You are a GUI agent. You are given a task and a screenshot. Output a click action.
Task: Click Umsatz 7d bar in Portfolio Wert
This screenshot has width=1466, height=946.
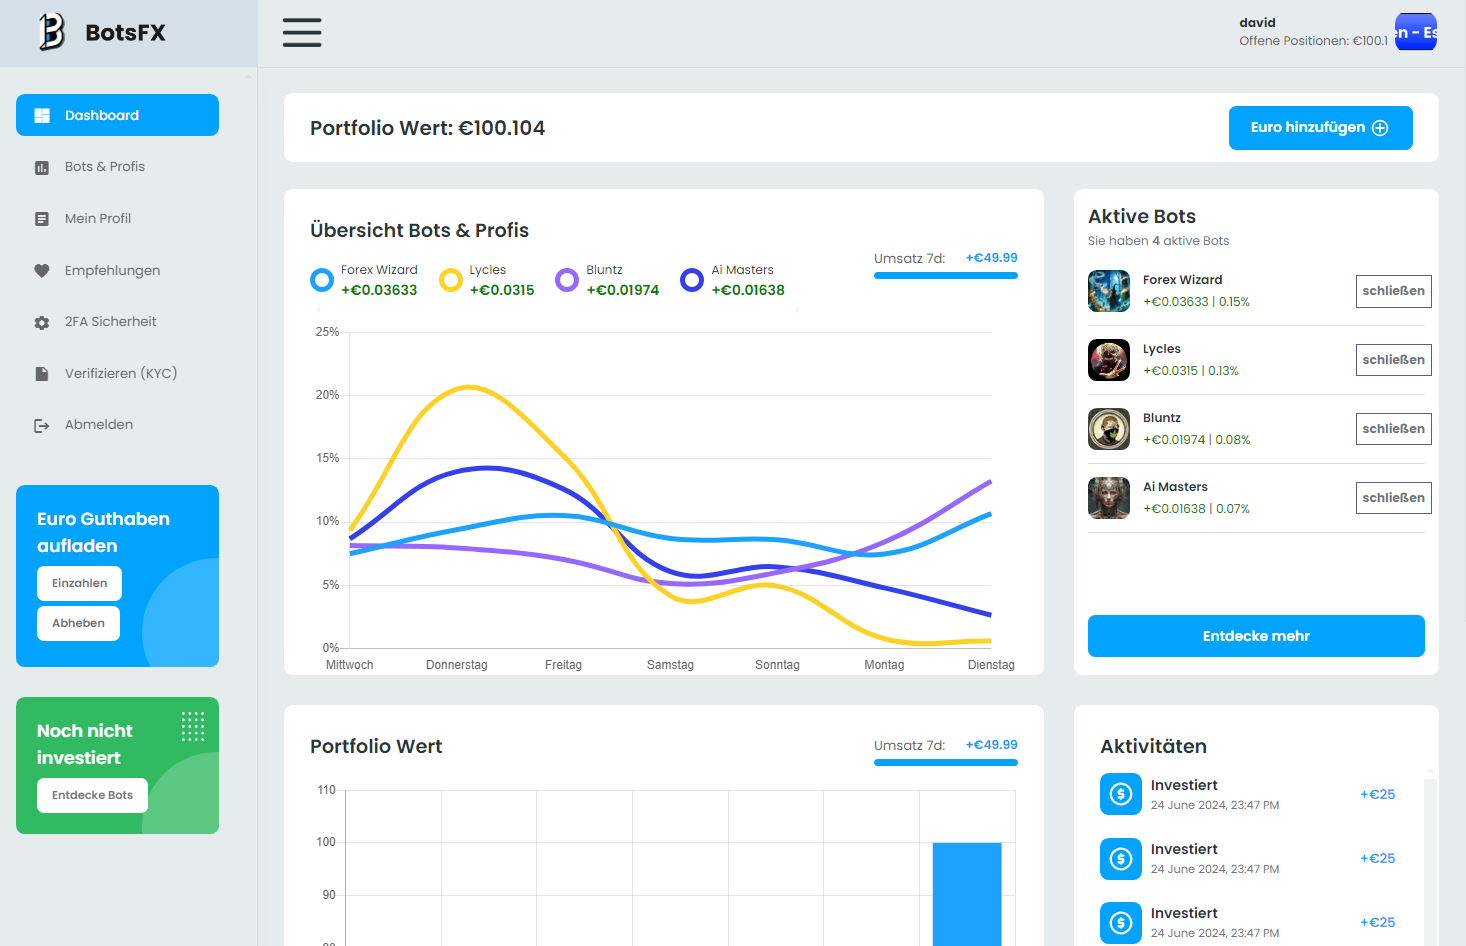(946, 763)
